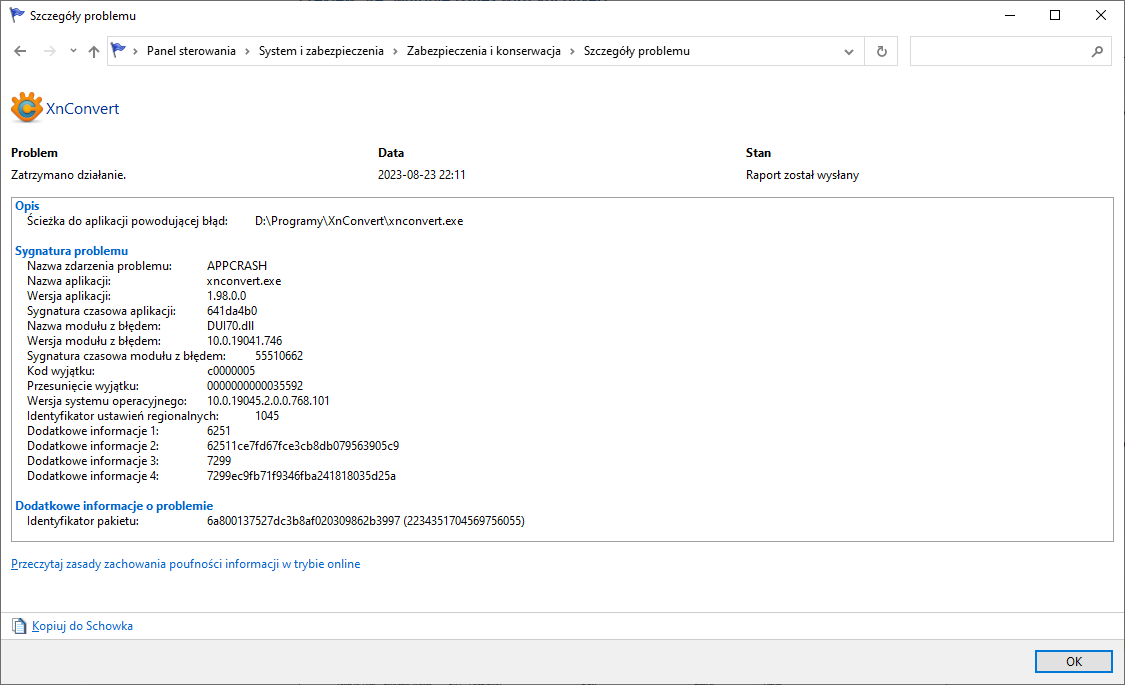Click the clipboard icon beside Kopiuj do Schowka
This screenshot has width=1125, height=685.
pyautogui.click(x=19, y=626)
